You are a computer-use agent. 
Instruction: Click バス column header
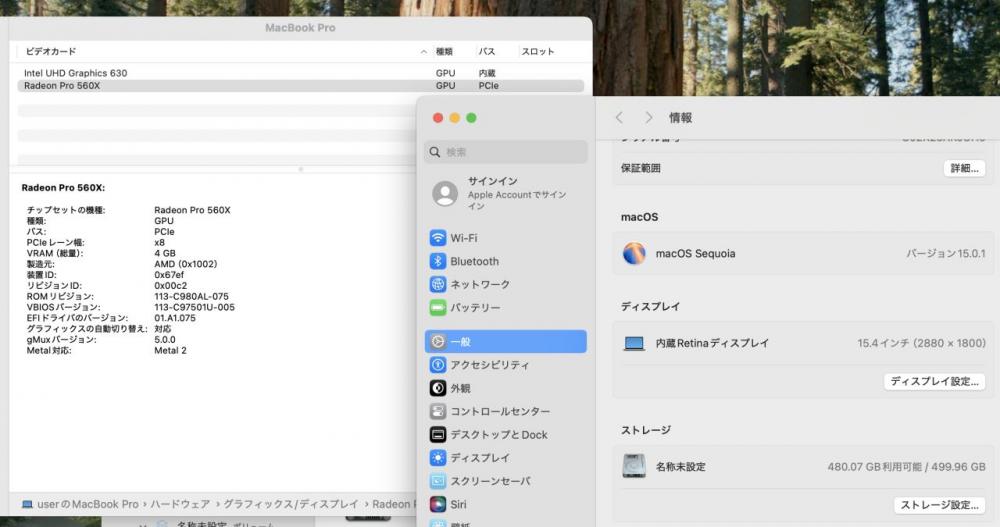coord(487,52)
